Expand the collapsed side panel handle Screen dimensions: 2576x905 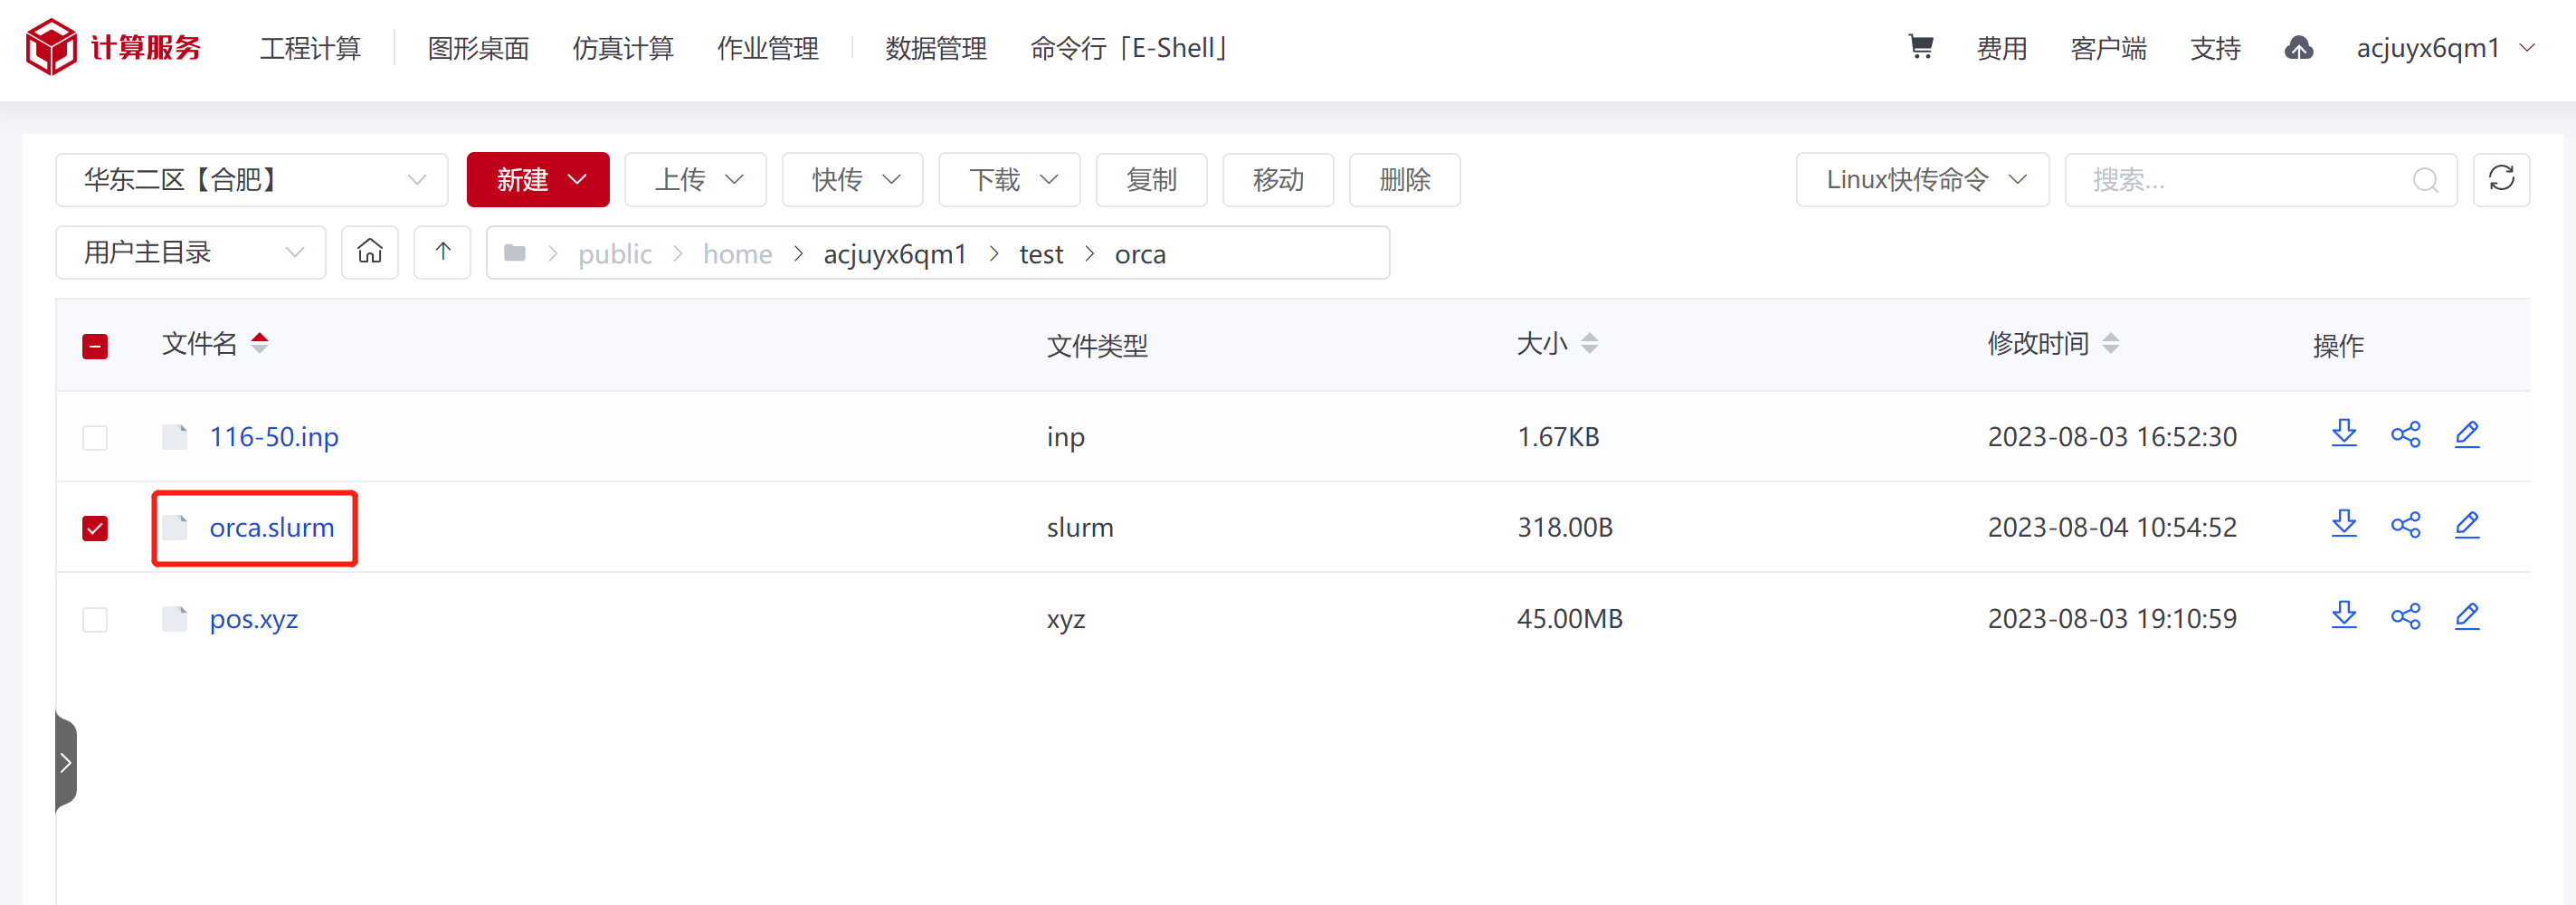point(66,762)
